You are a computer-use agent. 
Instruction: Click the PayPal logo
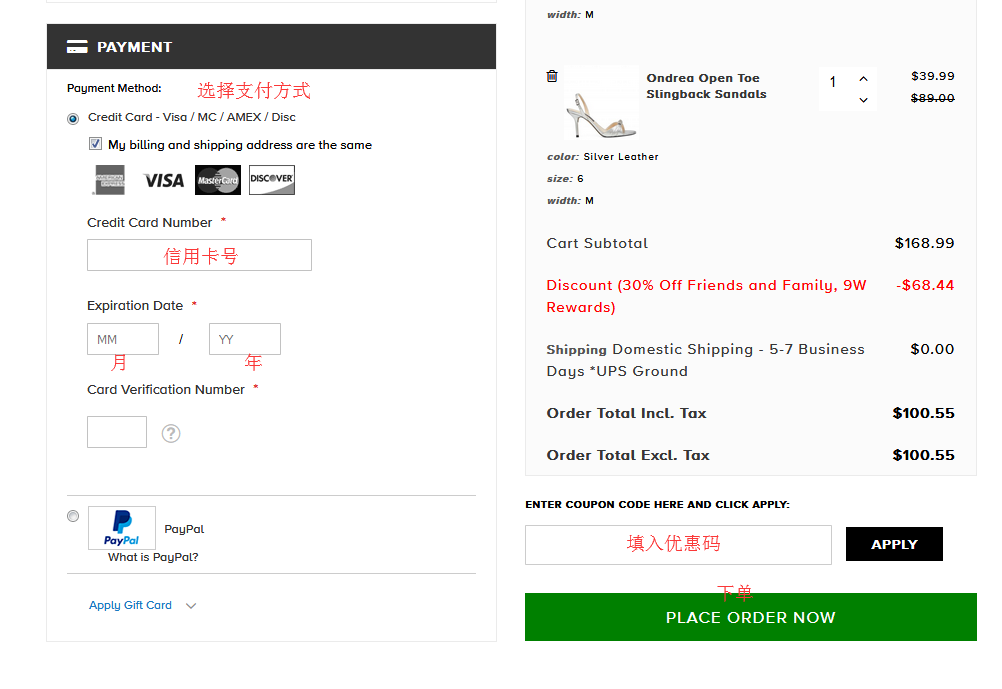[x=122, y=527]
